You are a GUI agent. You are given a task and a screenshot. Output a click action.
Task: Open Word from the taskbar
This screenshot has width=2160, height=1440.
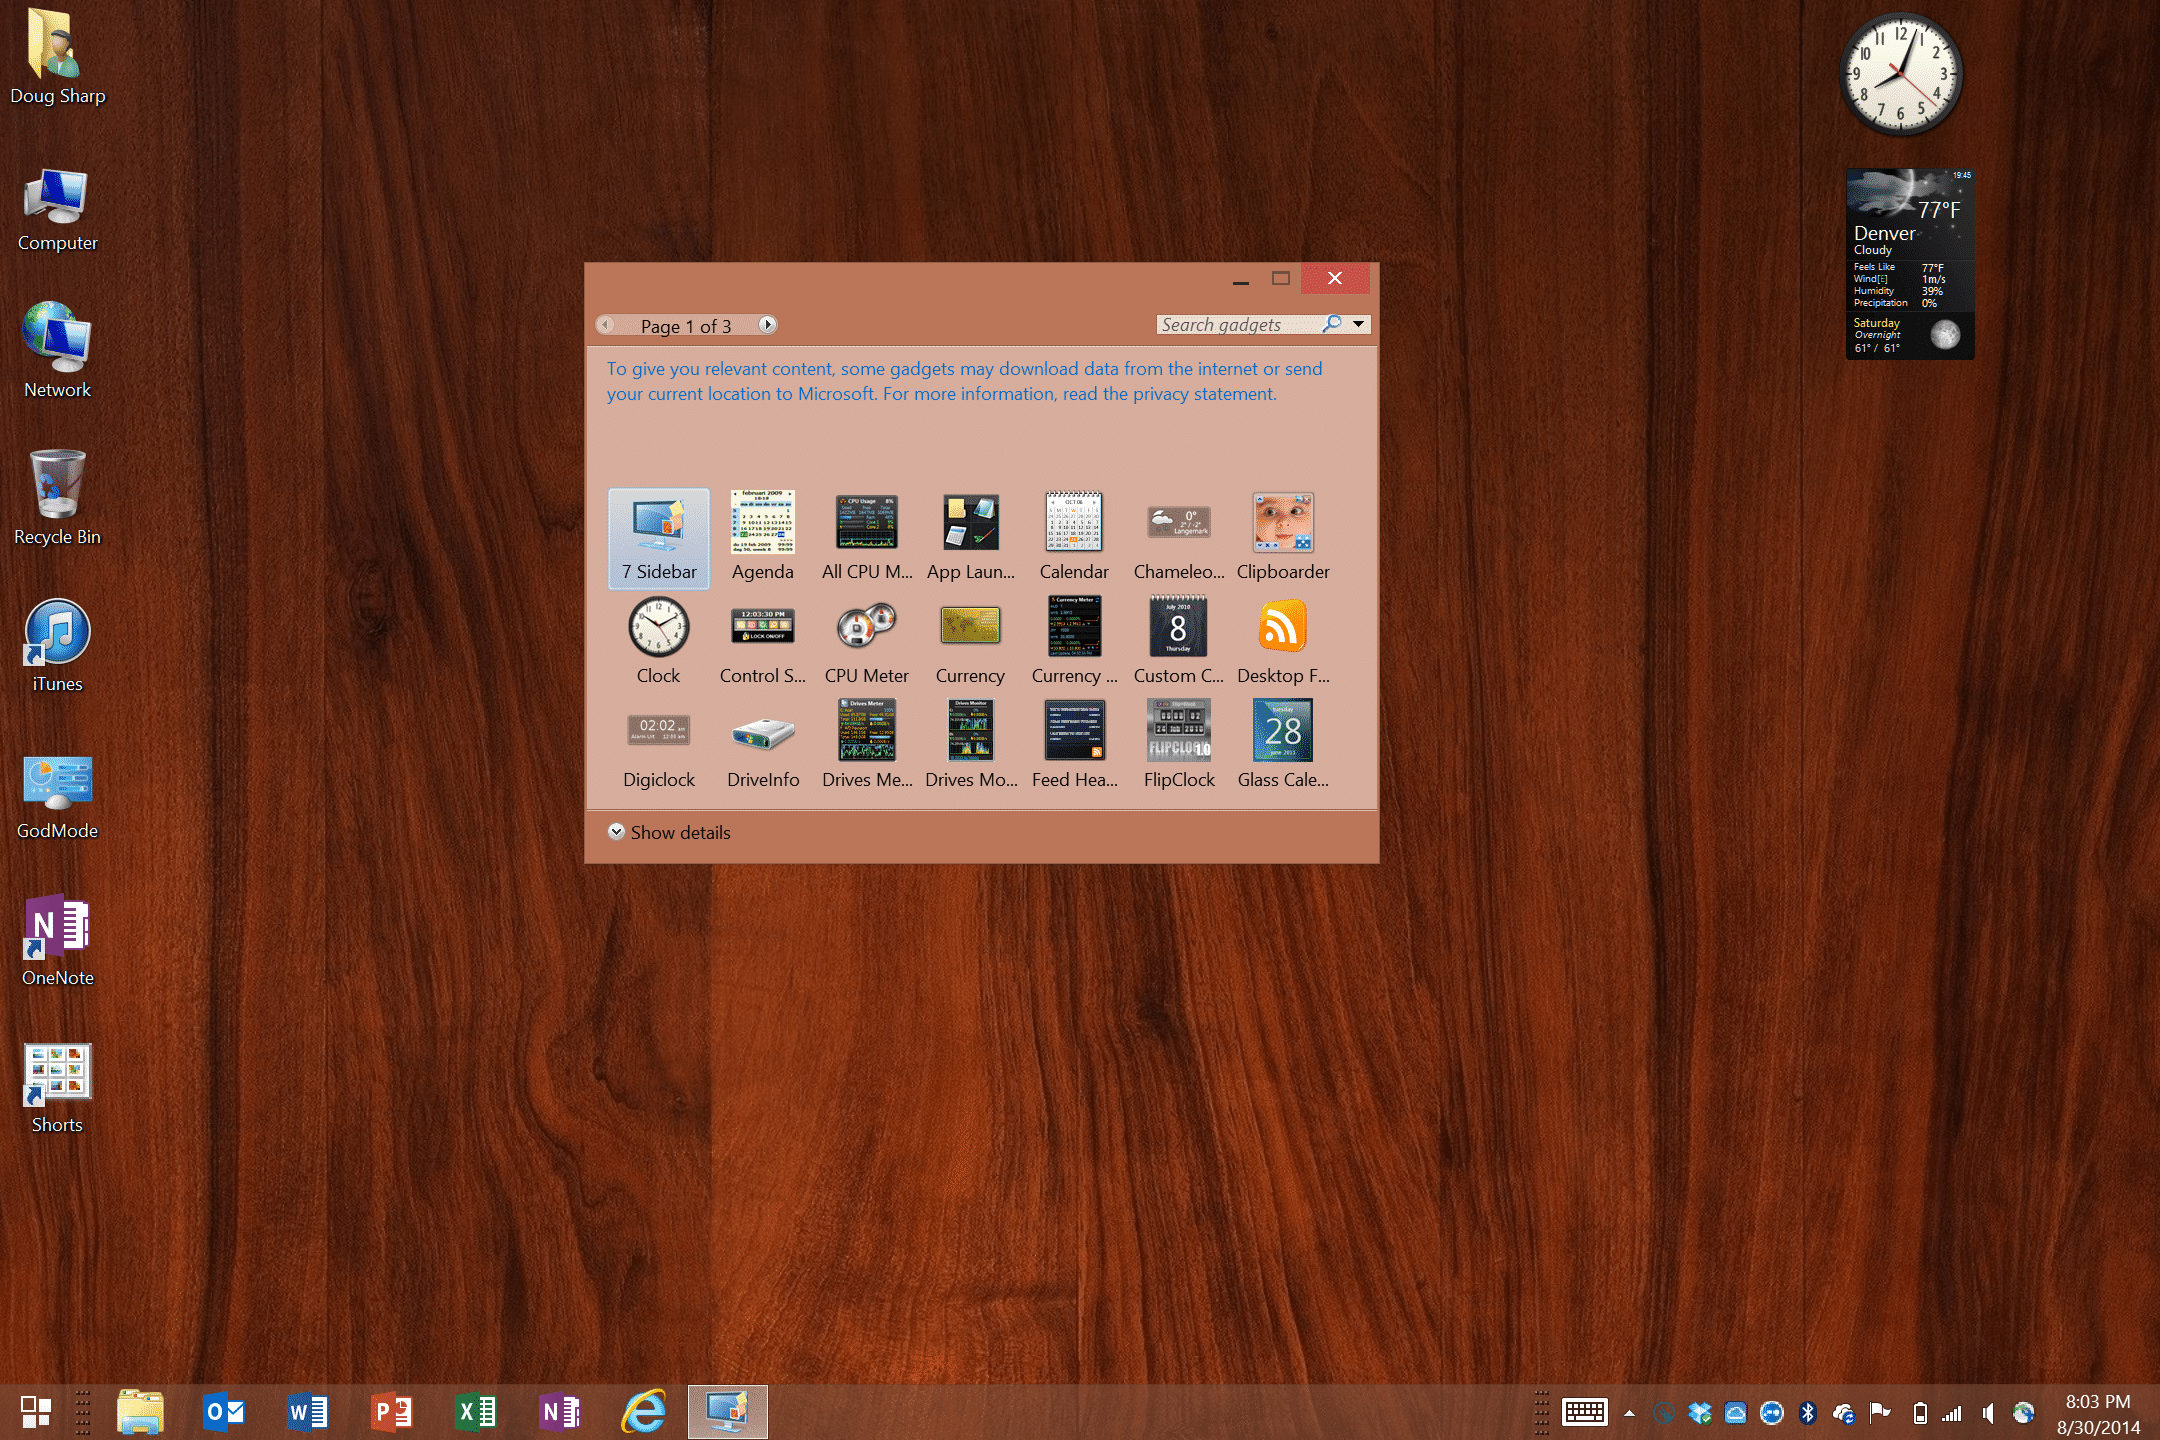(308, 1412)
